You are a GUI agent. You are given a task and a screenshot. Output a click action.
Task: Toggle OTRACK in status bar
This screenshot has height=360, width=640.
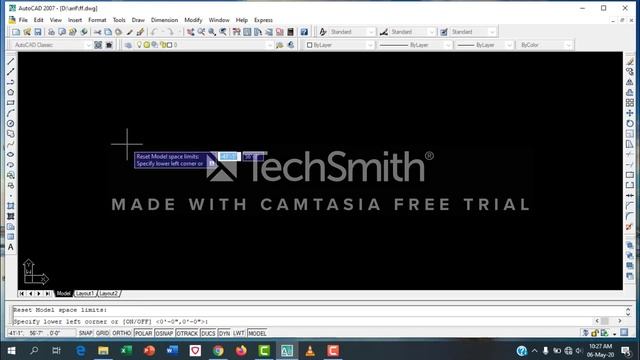[x=187, y=333]
